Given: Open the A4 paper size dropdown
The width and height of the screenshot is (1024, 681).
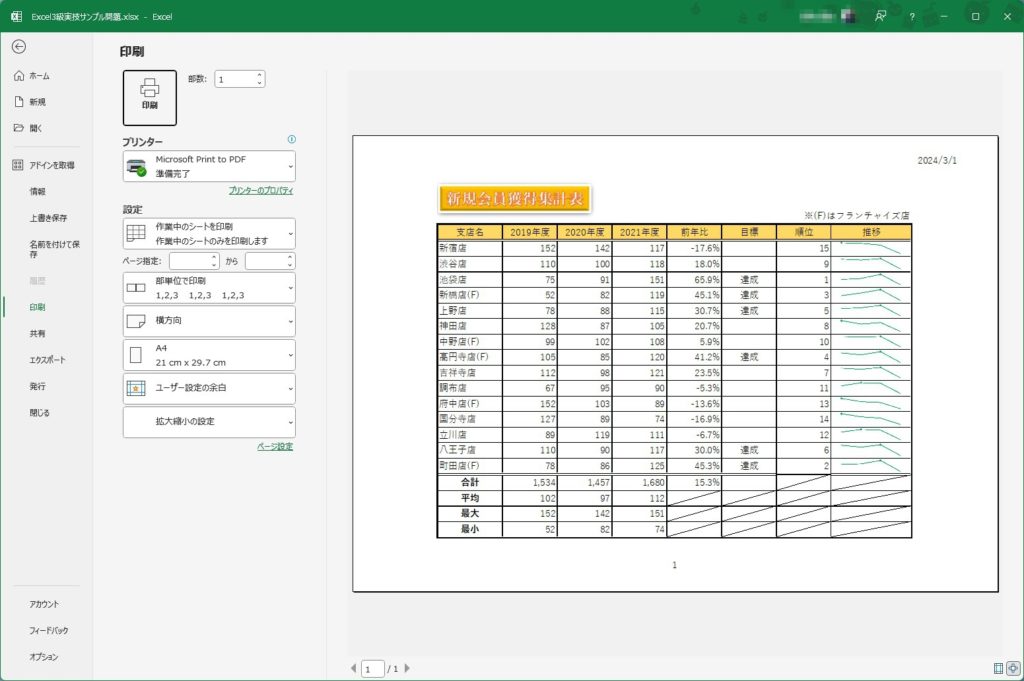Looking at the screenshot, I should [209, 355].
